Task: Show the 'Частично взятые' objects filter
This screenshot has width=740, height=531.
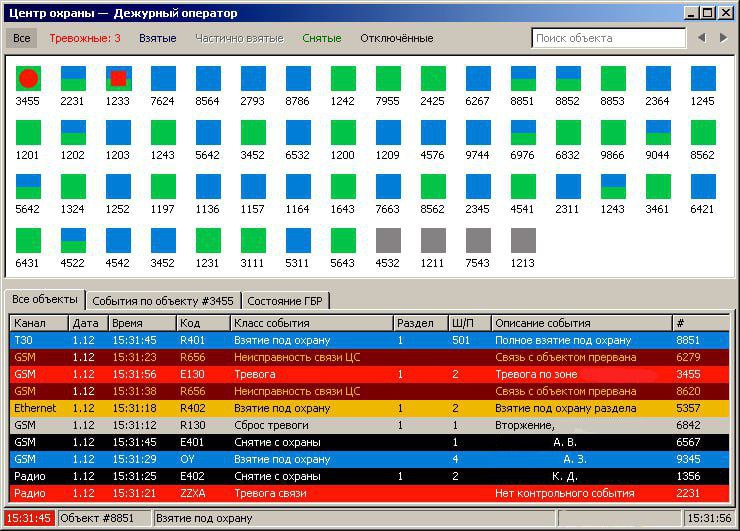Action: pyautogui.click(x=239, y=38)
